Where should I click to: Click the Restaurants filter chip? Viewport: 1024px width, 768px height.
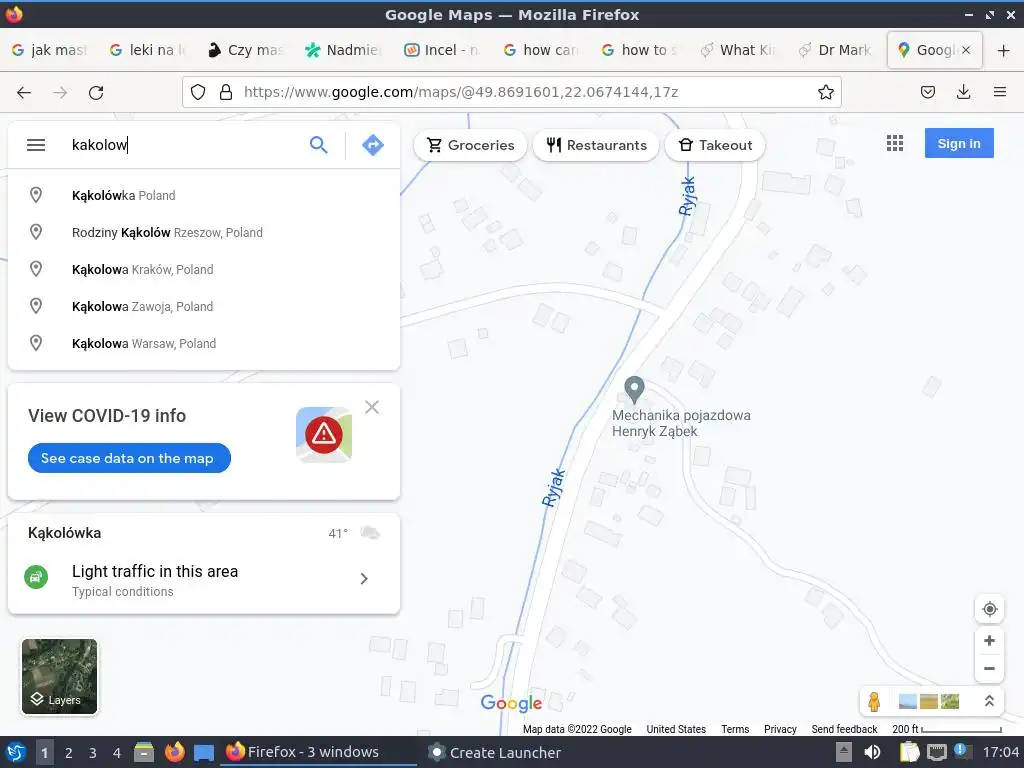[596, 145]
